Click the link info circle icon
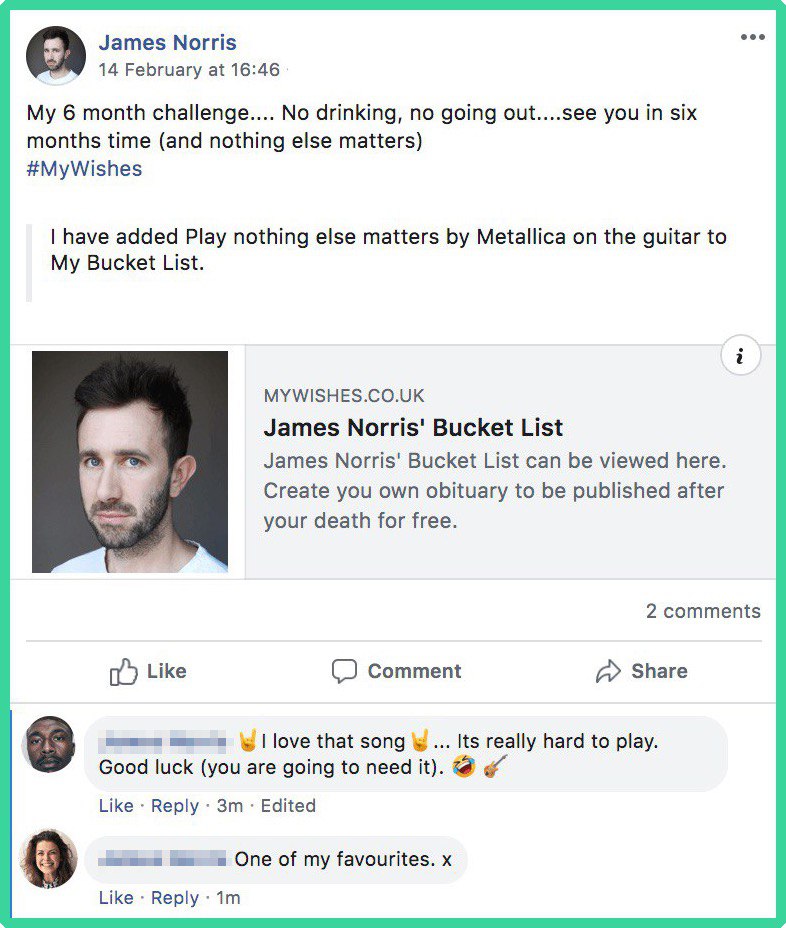This screenshot has height=928, width=786. click(740, 356)
